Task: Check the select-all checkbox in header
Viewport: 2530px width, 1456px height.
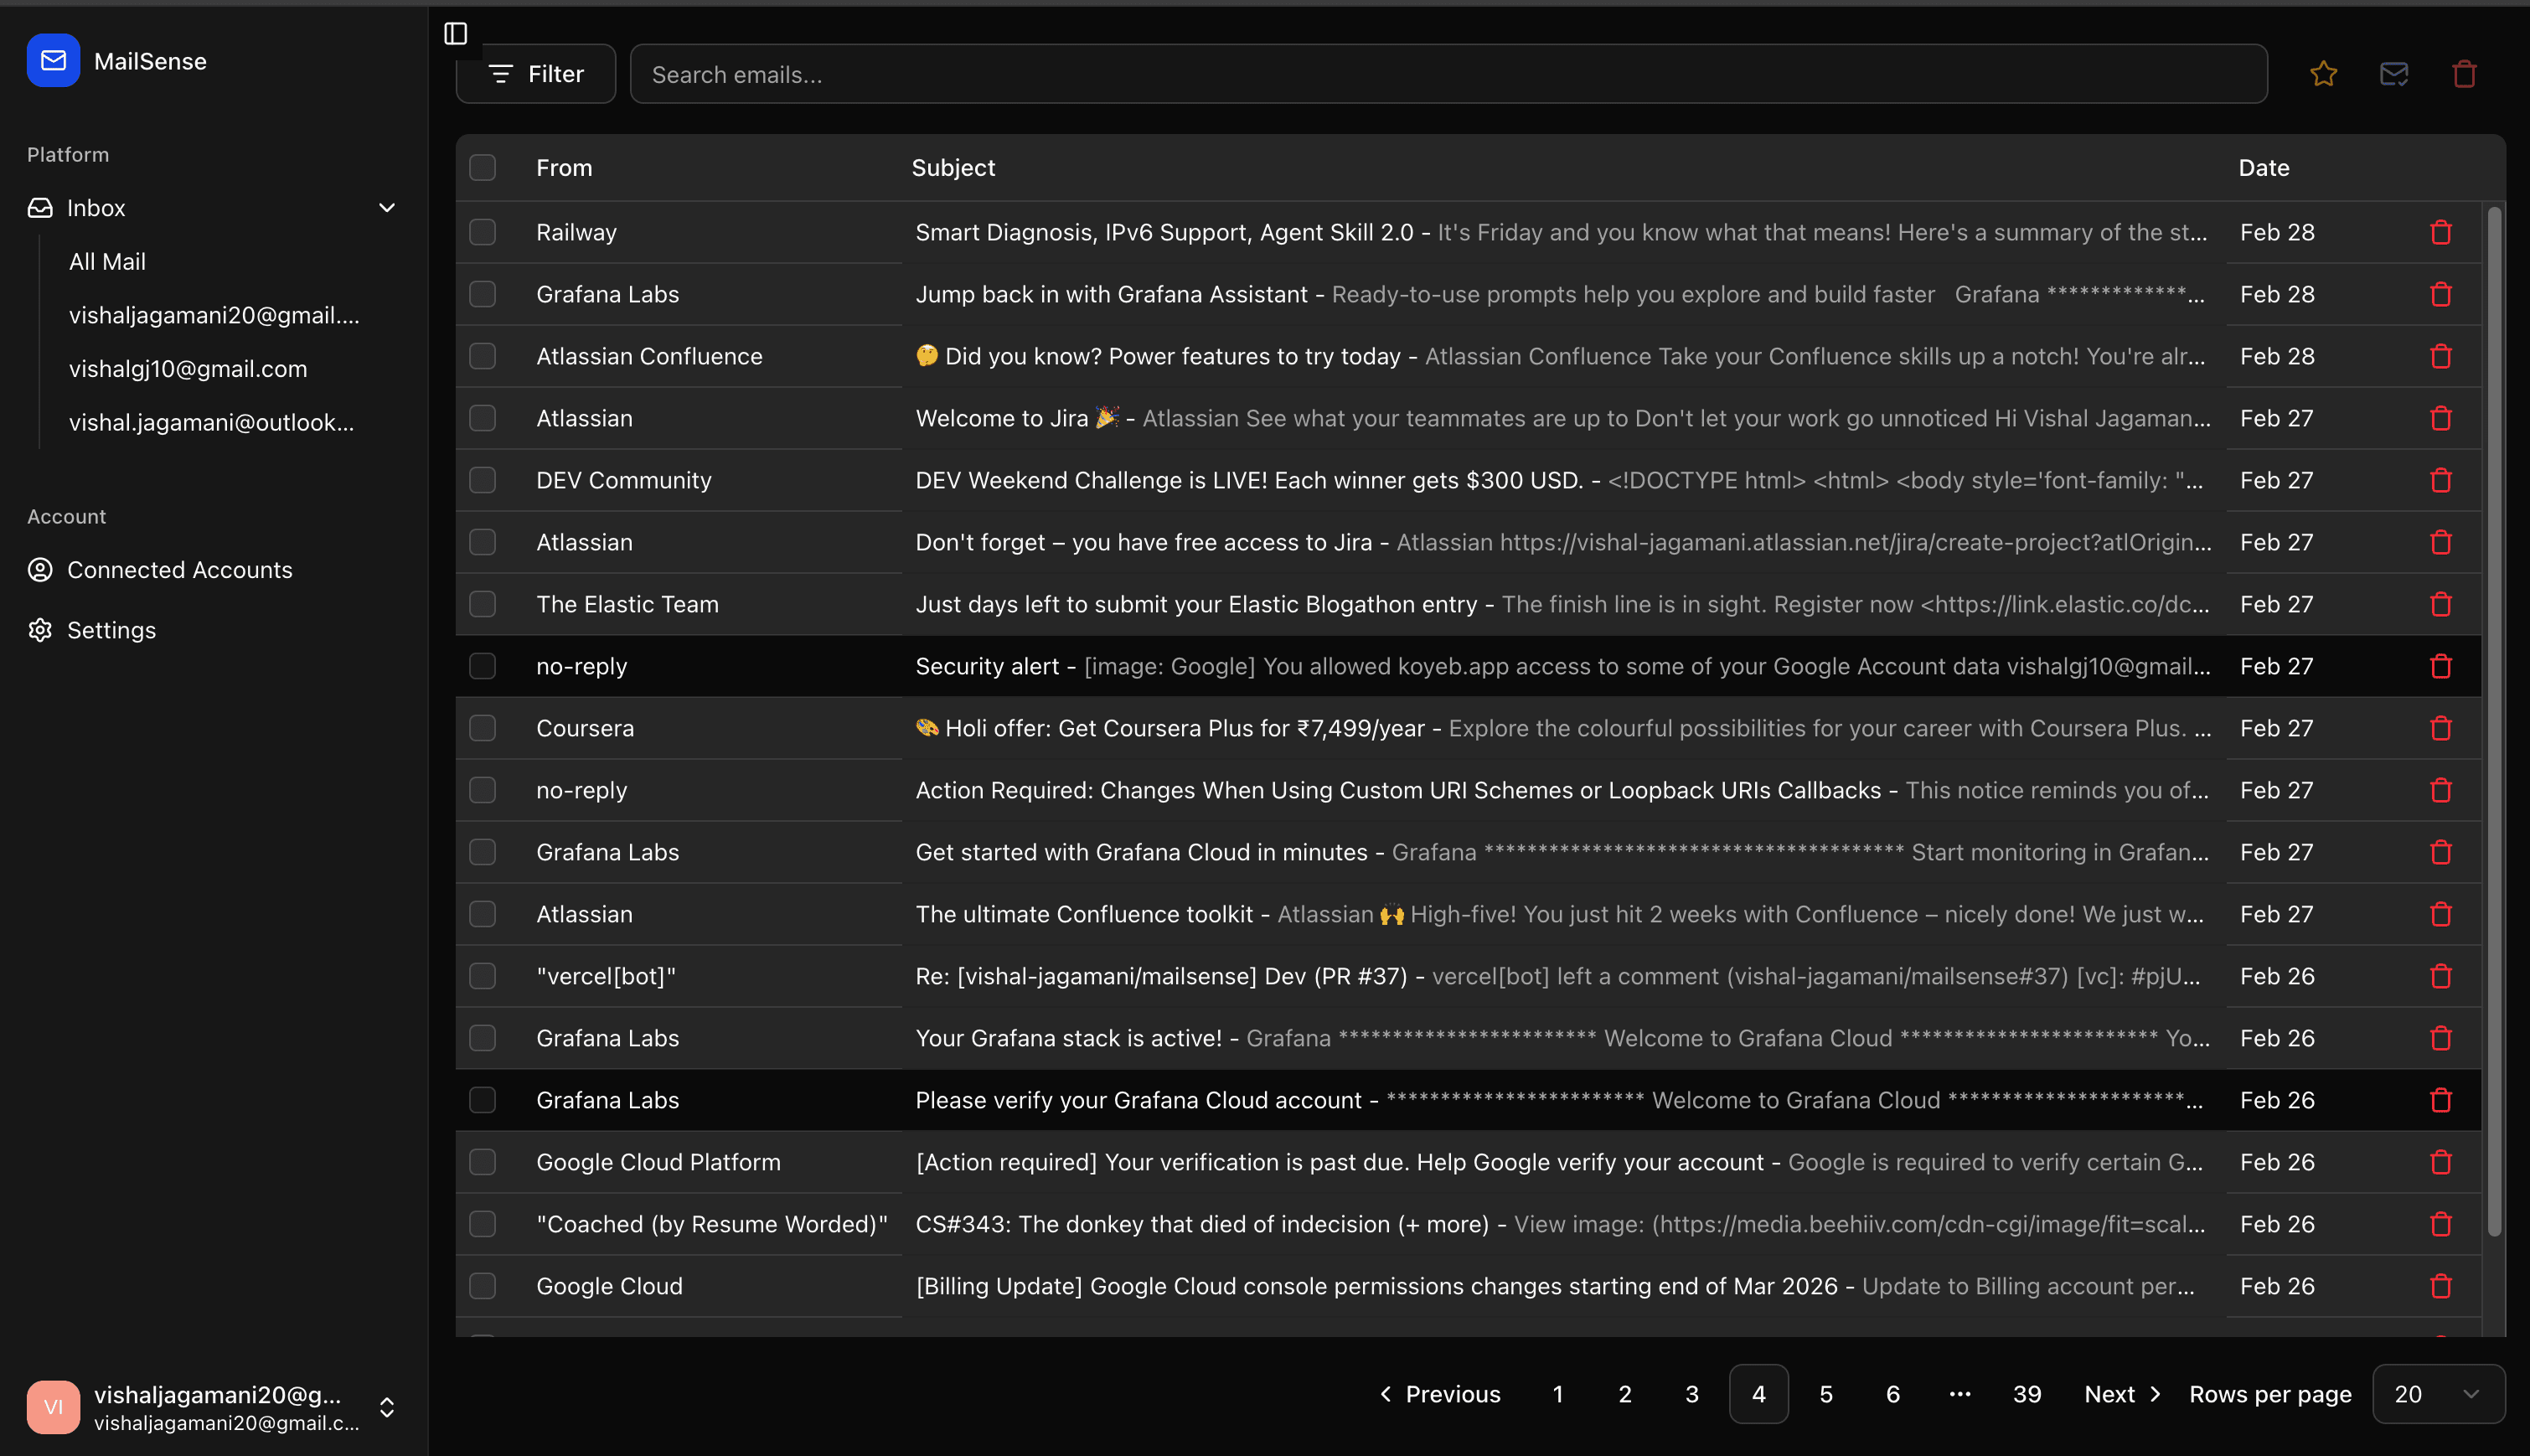Action: pyautogui.click(x=483, y=167)
